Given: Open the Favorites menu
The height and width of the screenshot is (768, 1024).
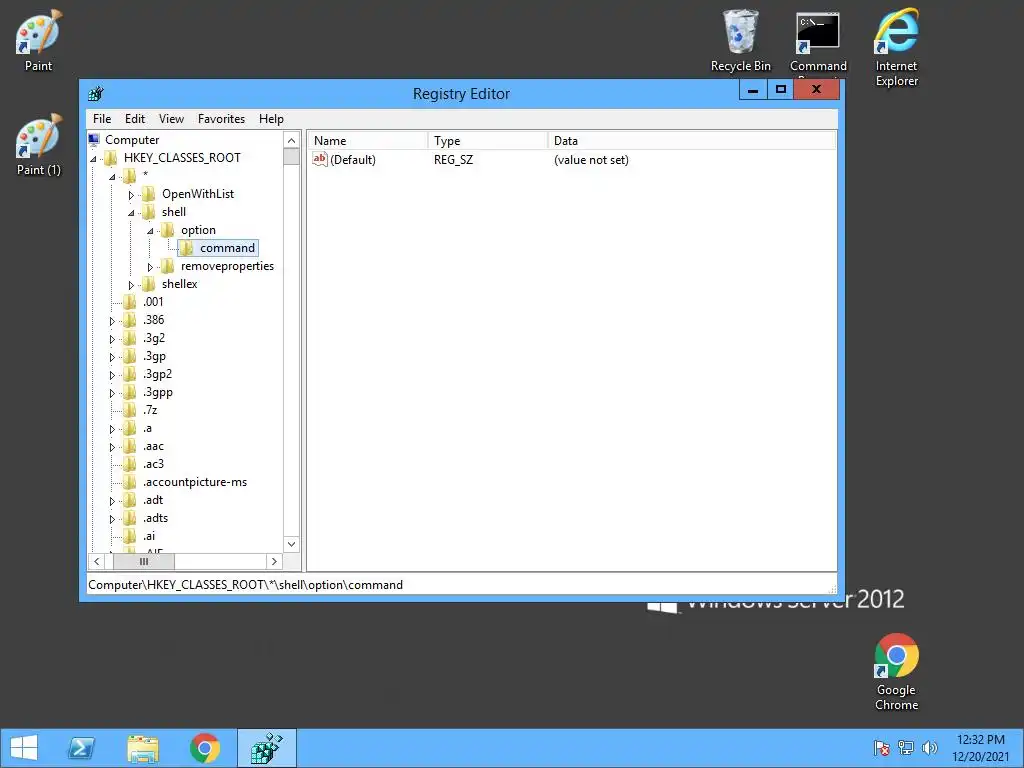Looking at the screenshot, I should (x=221, y=119).
